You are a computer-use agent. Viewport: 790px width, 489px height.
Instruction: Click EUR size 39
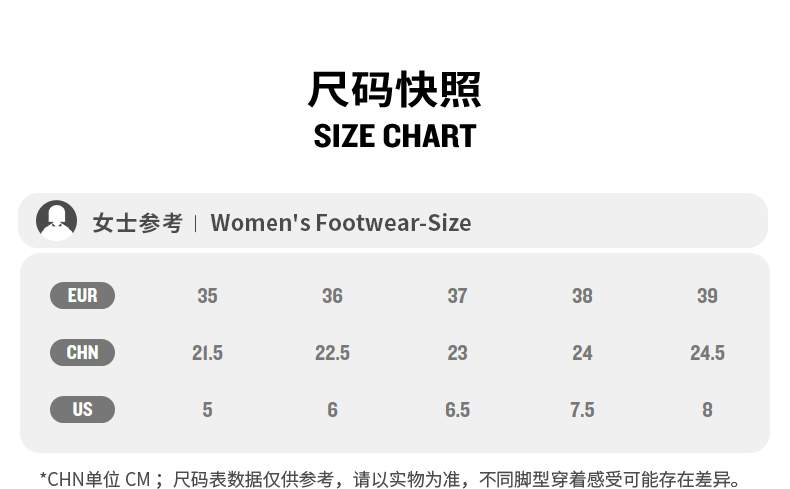click(707, 296)
